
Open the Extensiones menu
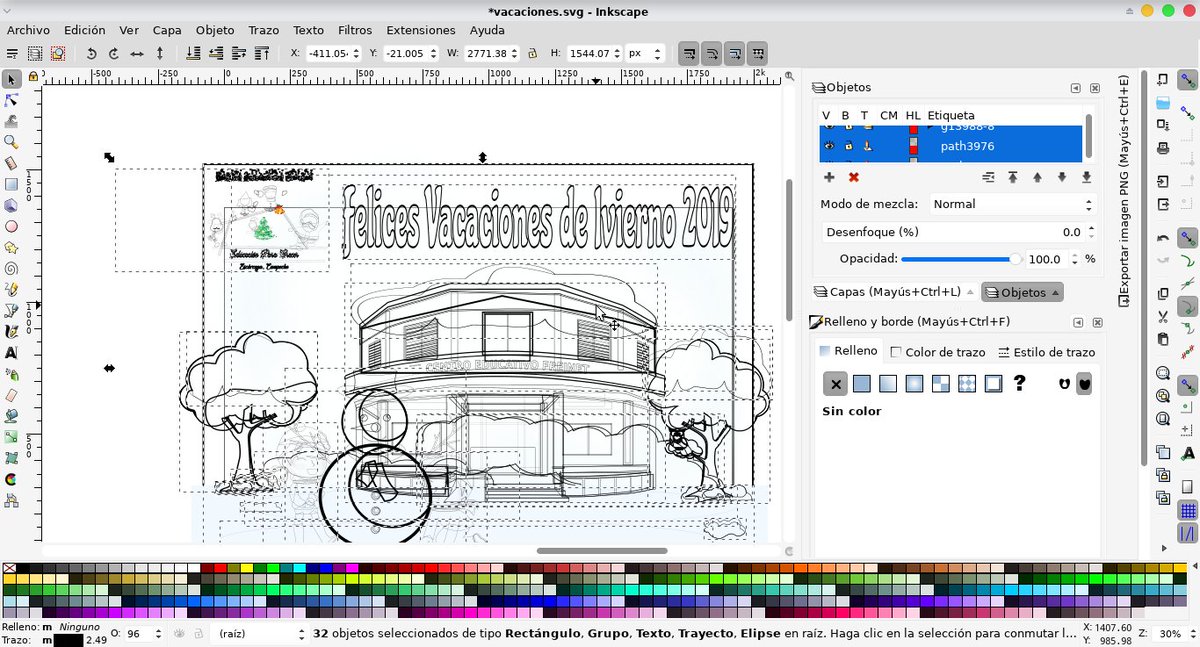[421, 30]
